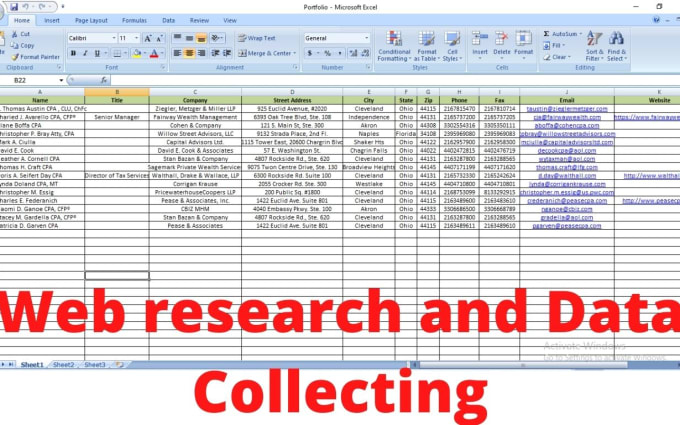Toggle align text right

[201, 53]
